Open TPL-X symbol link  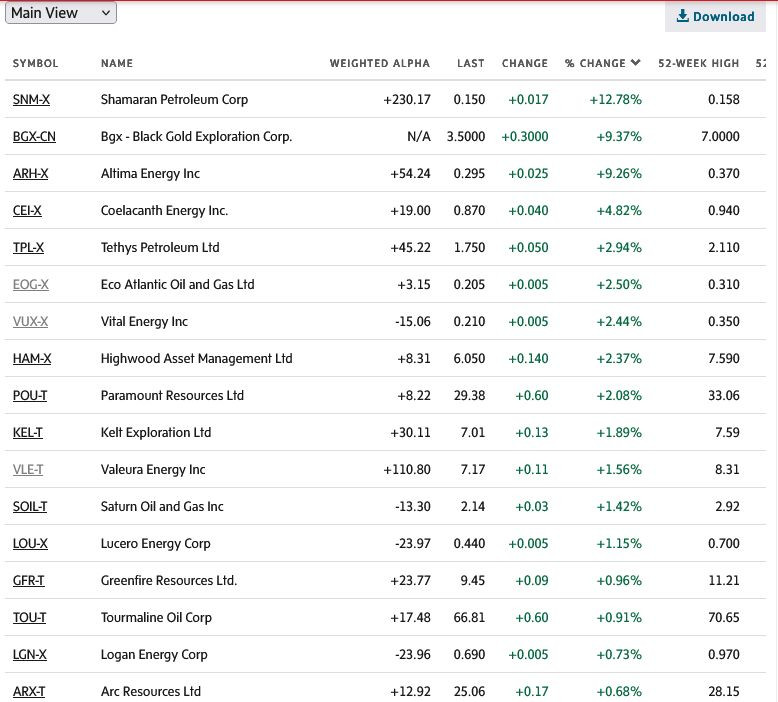(28, 248)
